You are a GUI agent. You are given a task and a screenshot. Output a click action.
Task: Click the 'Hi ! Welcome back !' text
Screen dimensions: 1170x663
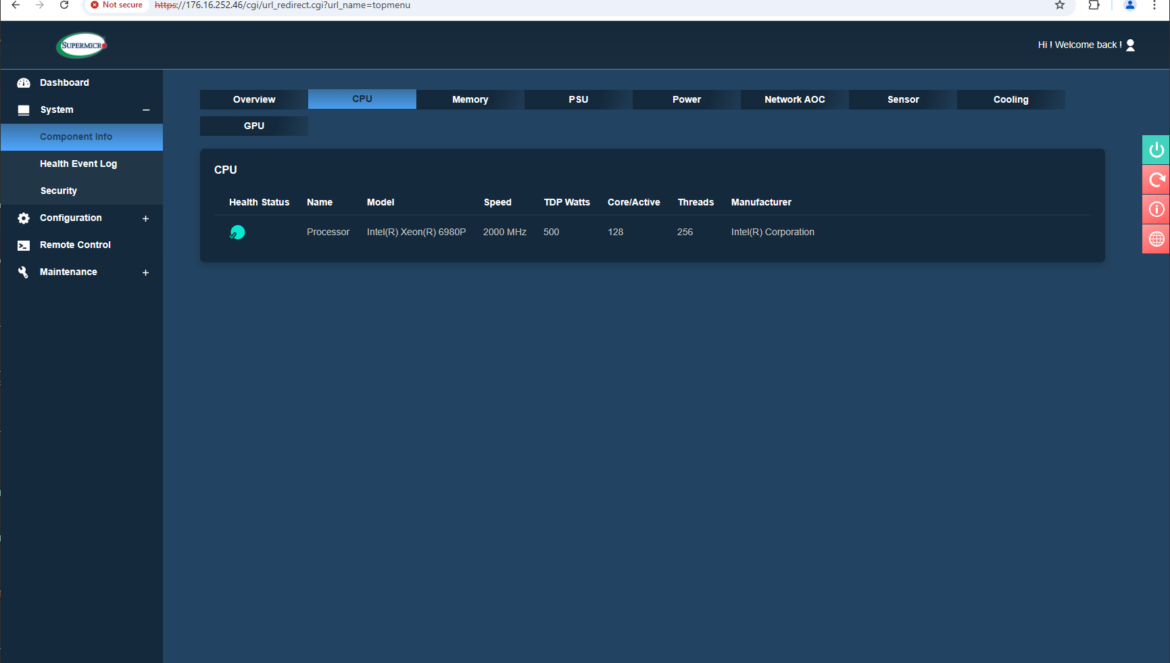[1079, 45]
